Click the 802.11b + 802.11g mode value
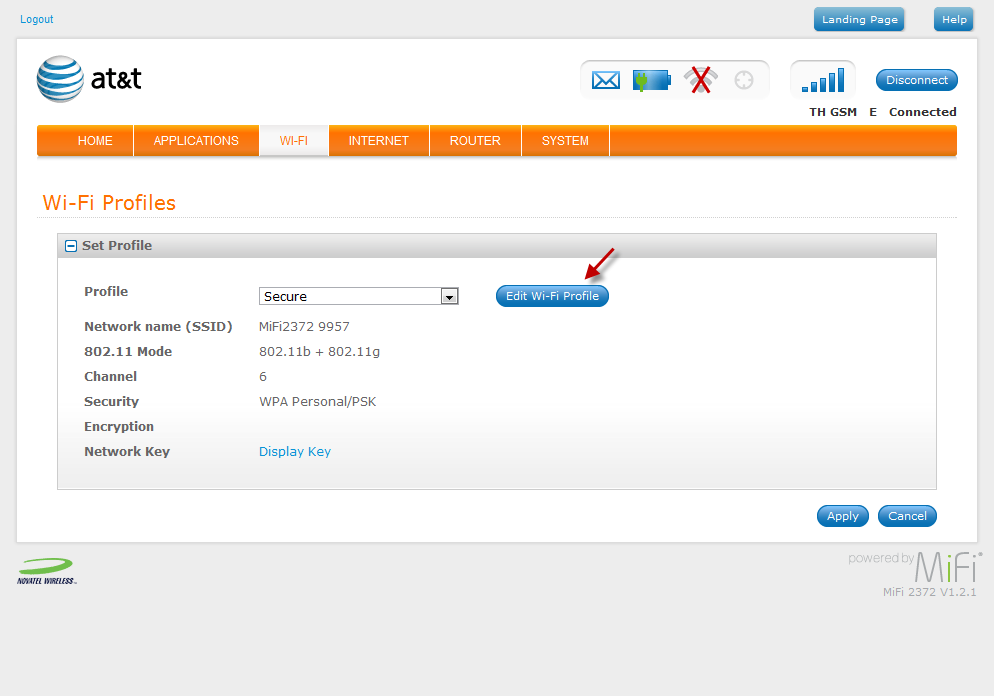Screen dimensions: 994x696 (x=320, y=352)
